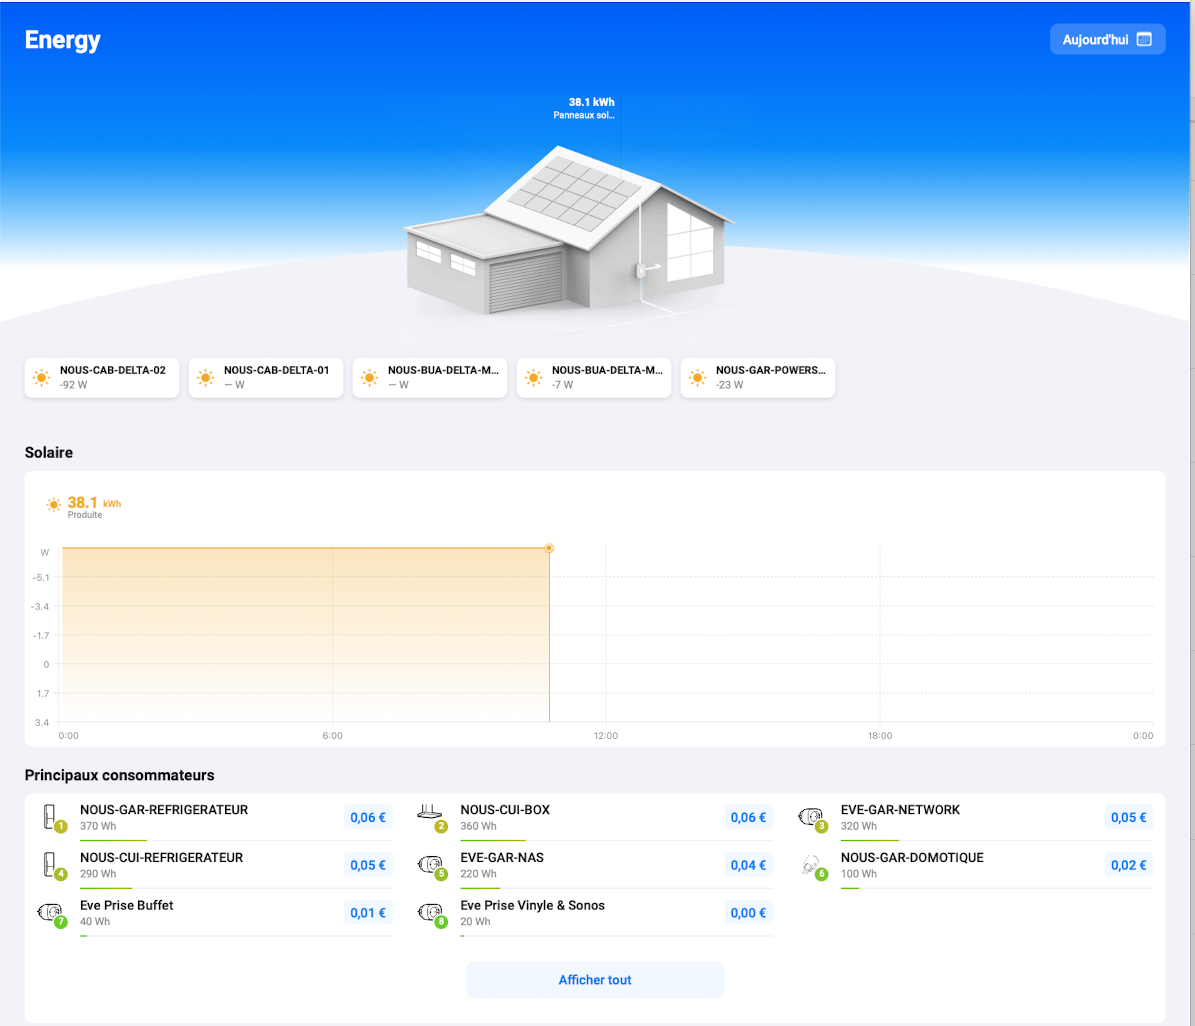
Task: Click the sun icon on NOUS-GAR-POWERS card
Action: [697, 377]
